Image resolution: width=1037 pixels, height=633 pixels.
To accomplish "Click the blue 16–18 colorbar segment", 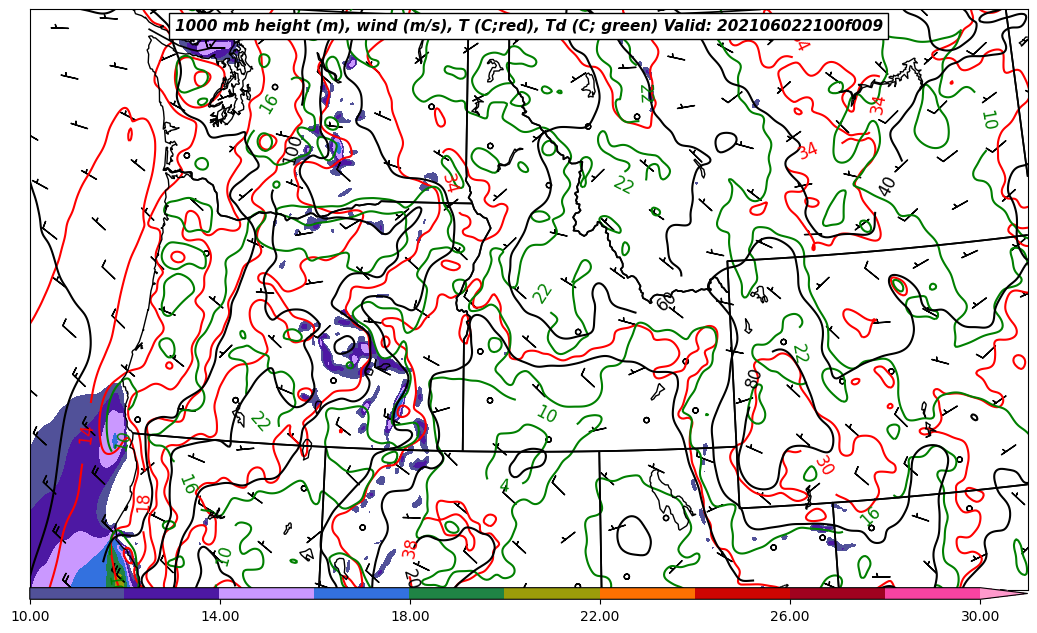I will (362, 593).
